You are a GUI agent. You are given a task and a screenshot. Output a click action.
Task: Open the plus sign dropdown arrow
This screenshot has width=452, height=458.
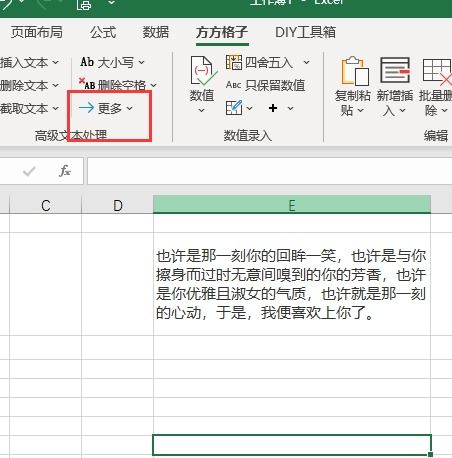coord(291,108)
